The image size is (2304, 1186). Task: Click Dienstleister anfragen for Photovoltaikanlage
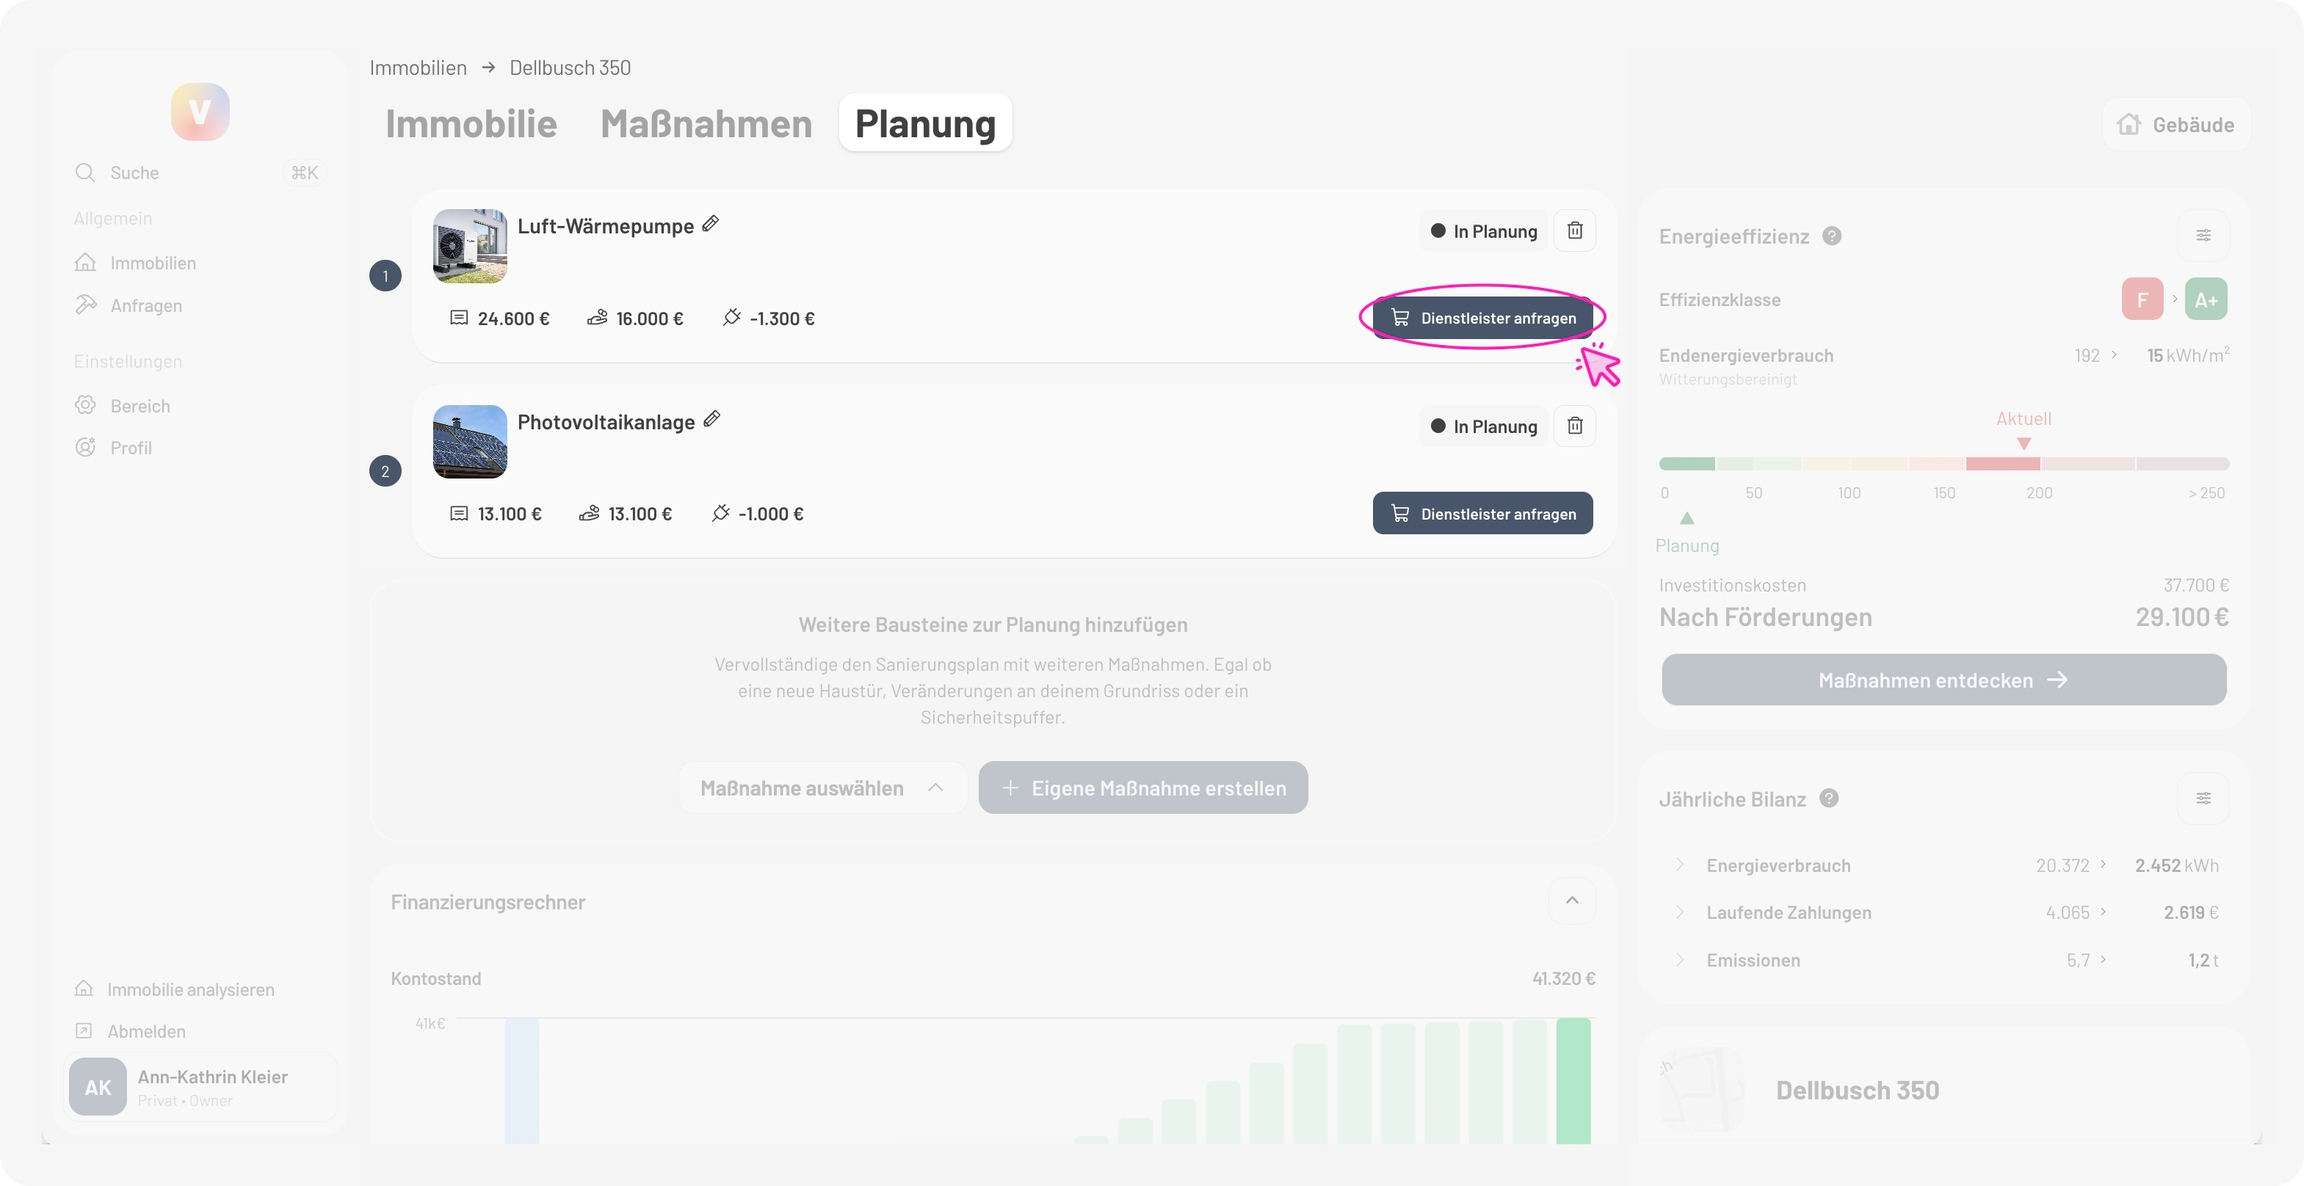coord(1482,514)
